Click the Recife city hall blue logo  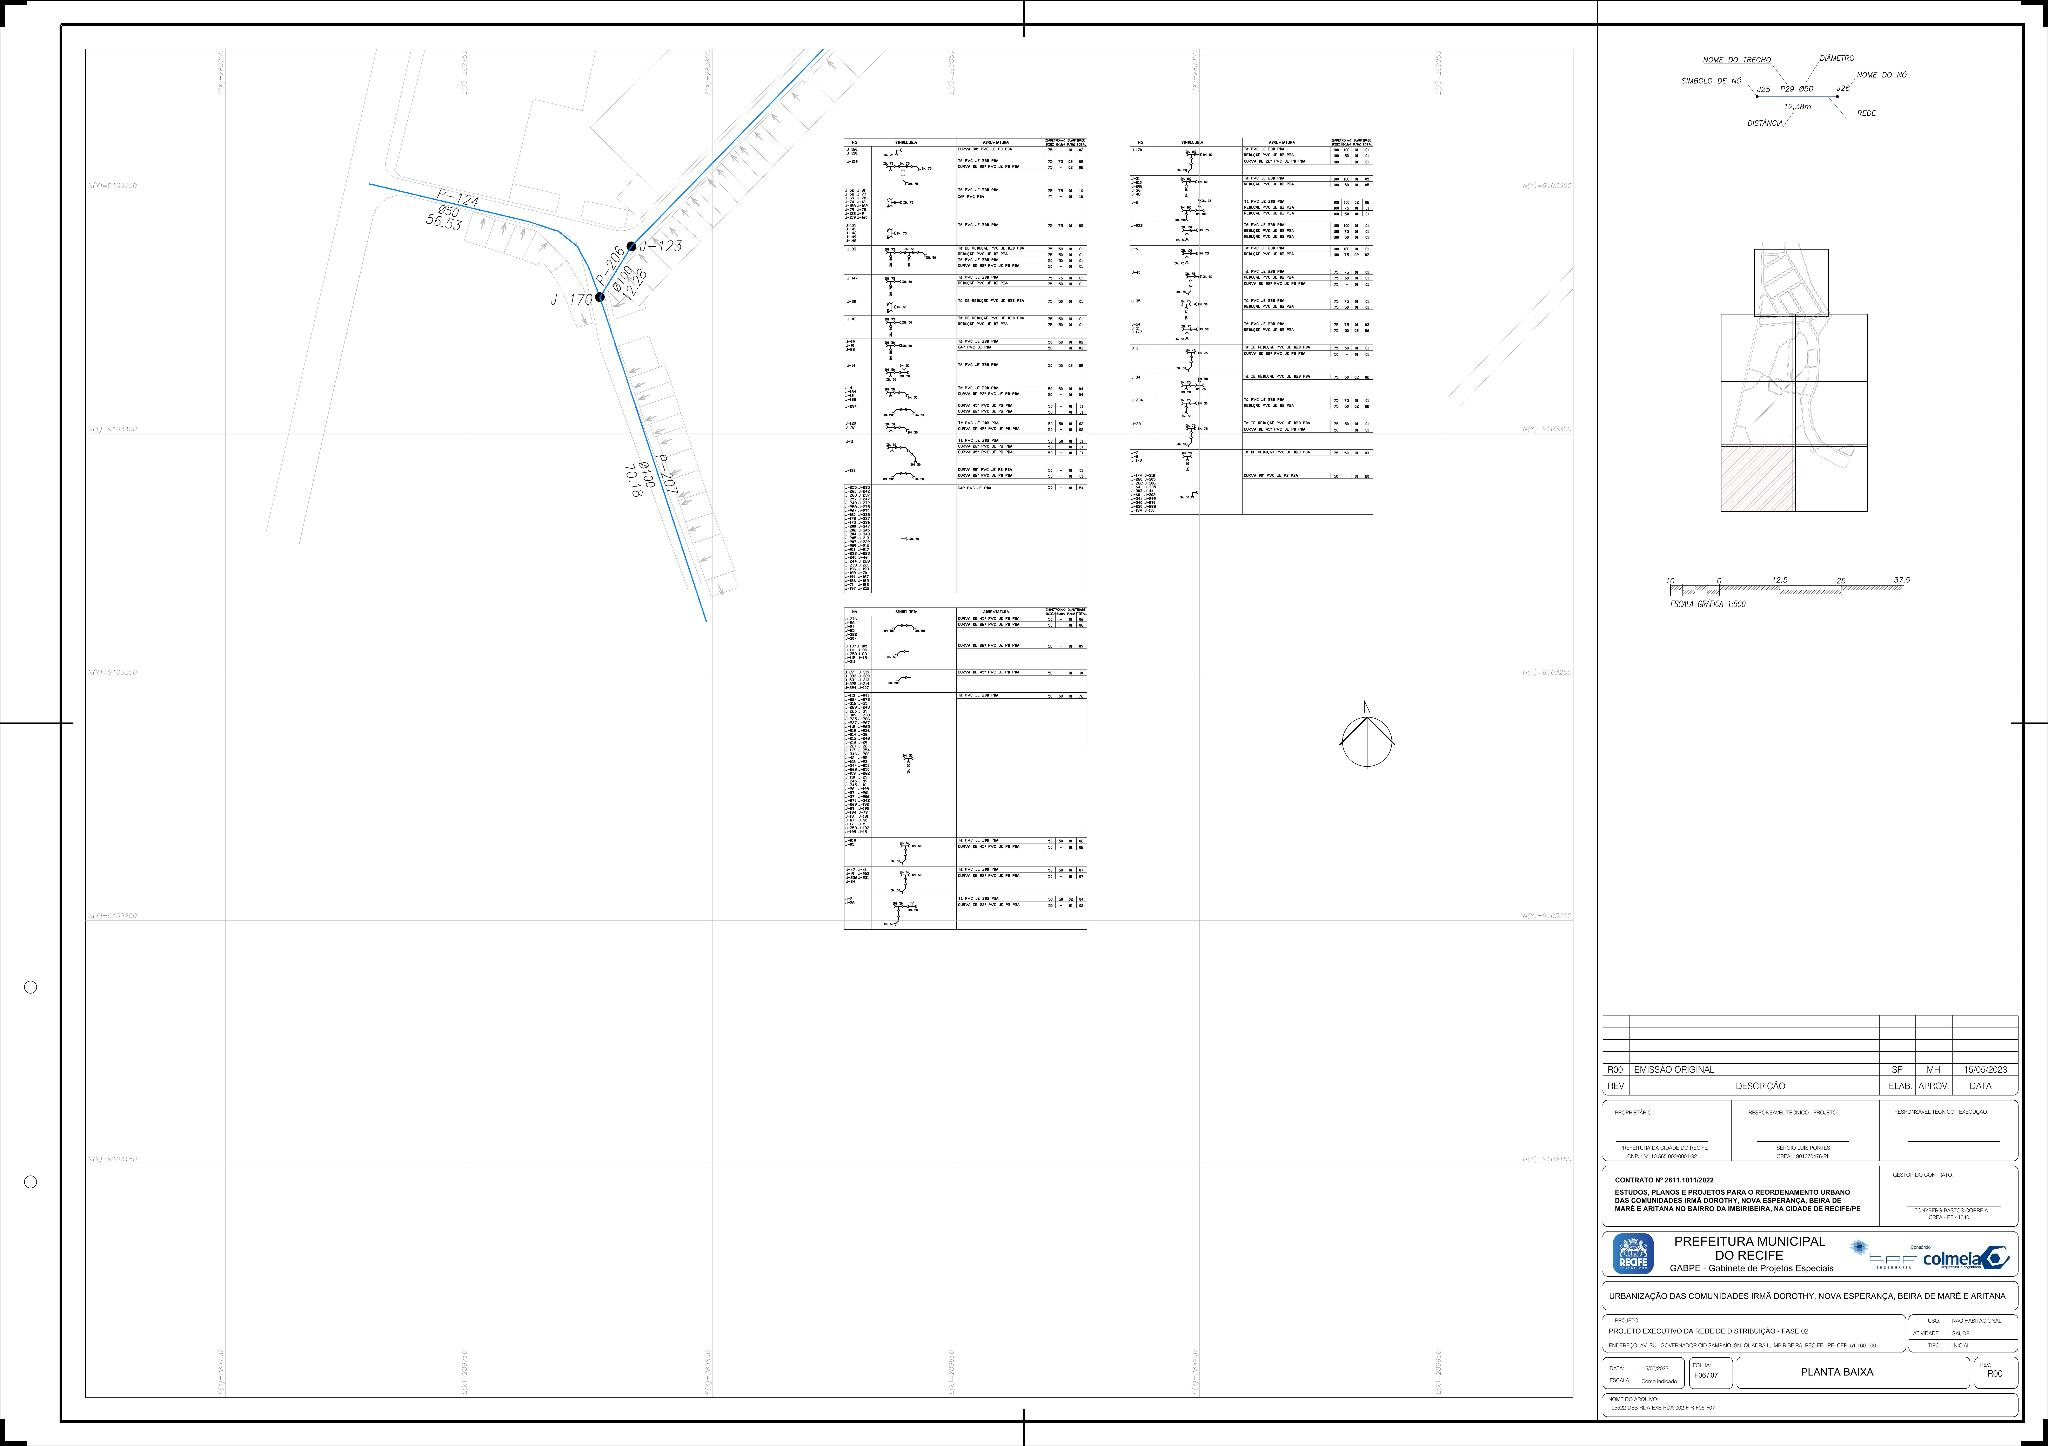point(1633,1254)
